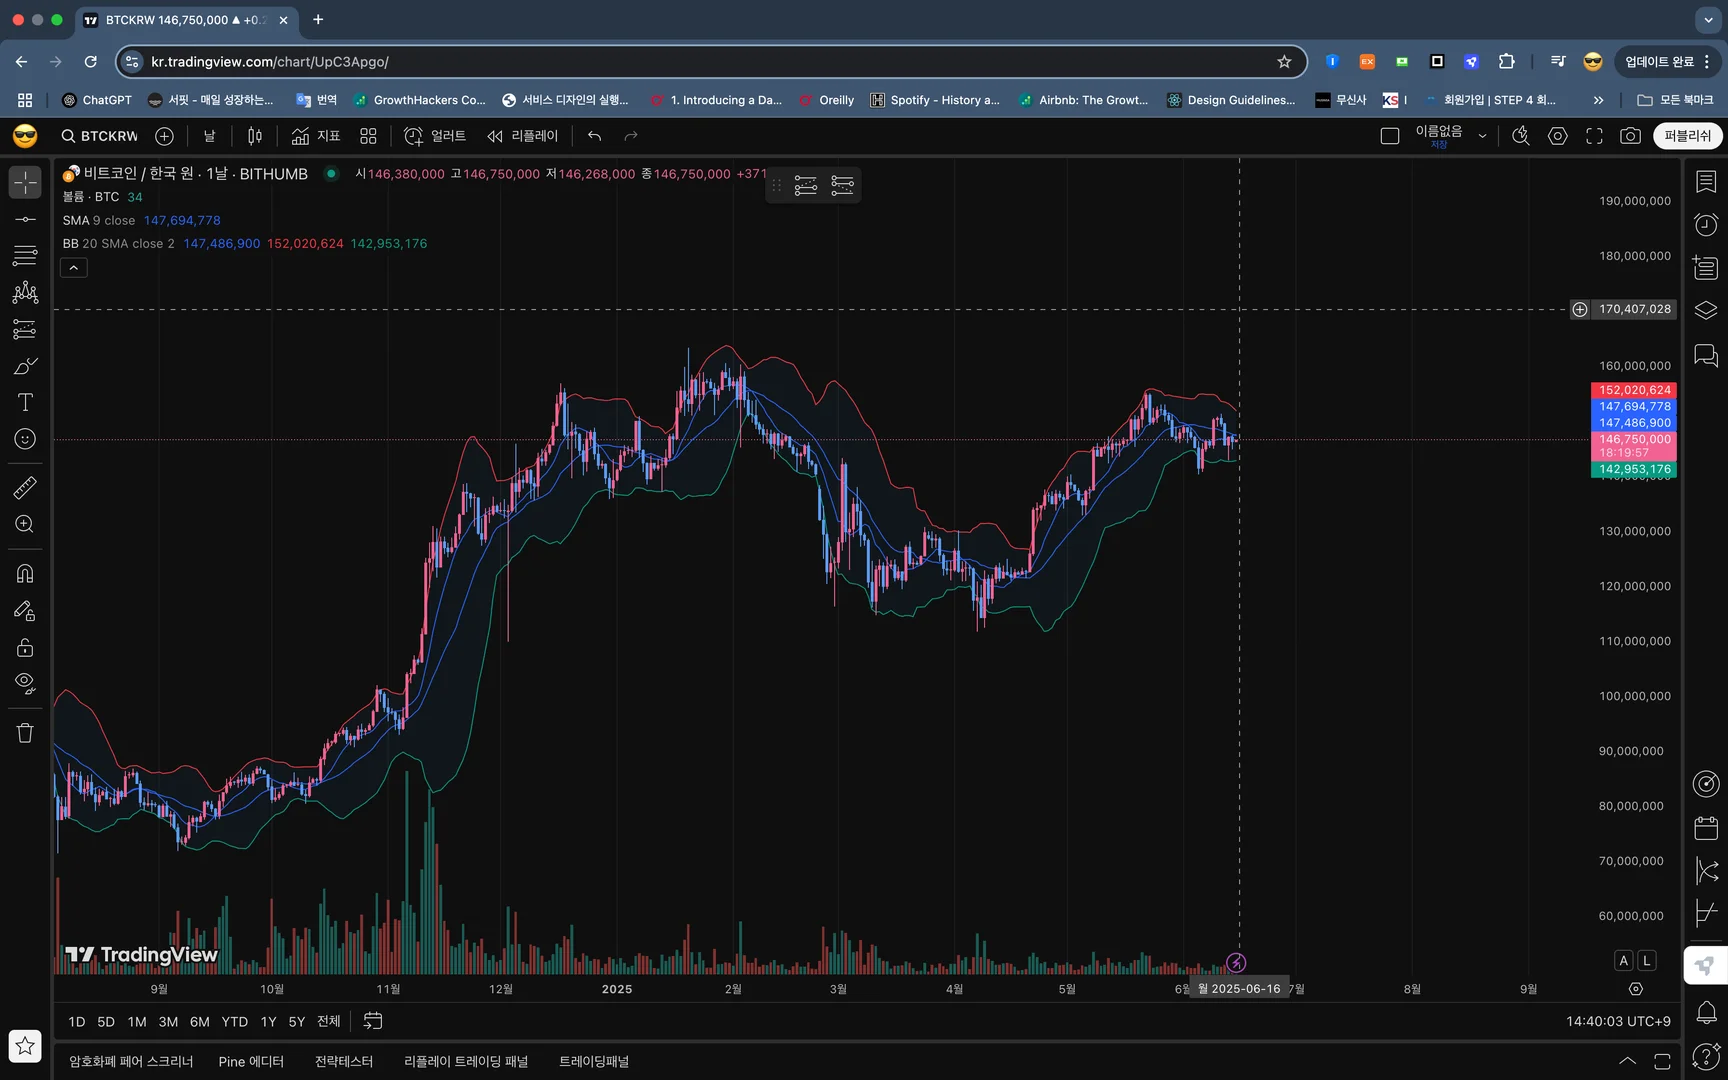Toggle the log scale L button

(1646, 960)
